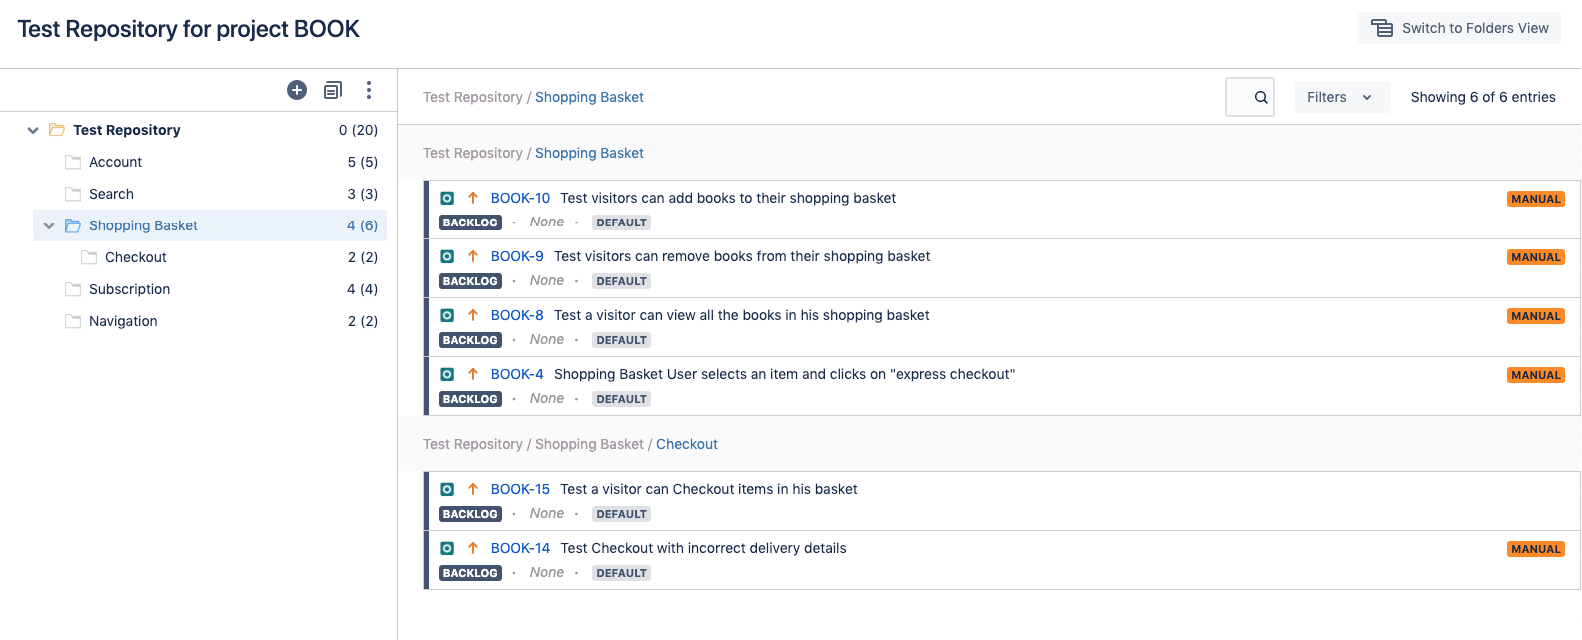This screenshot has width=1582, height=640.
Task: Click the BOOK-9 orange priority arrow icon
Action: 473,256
